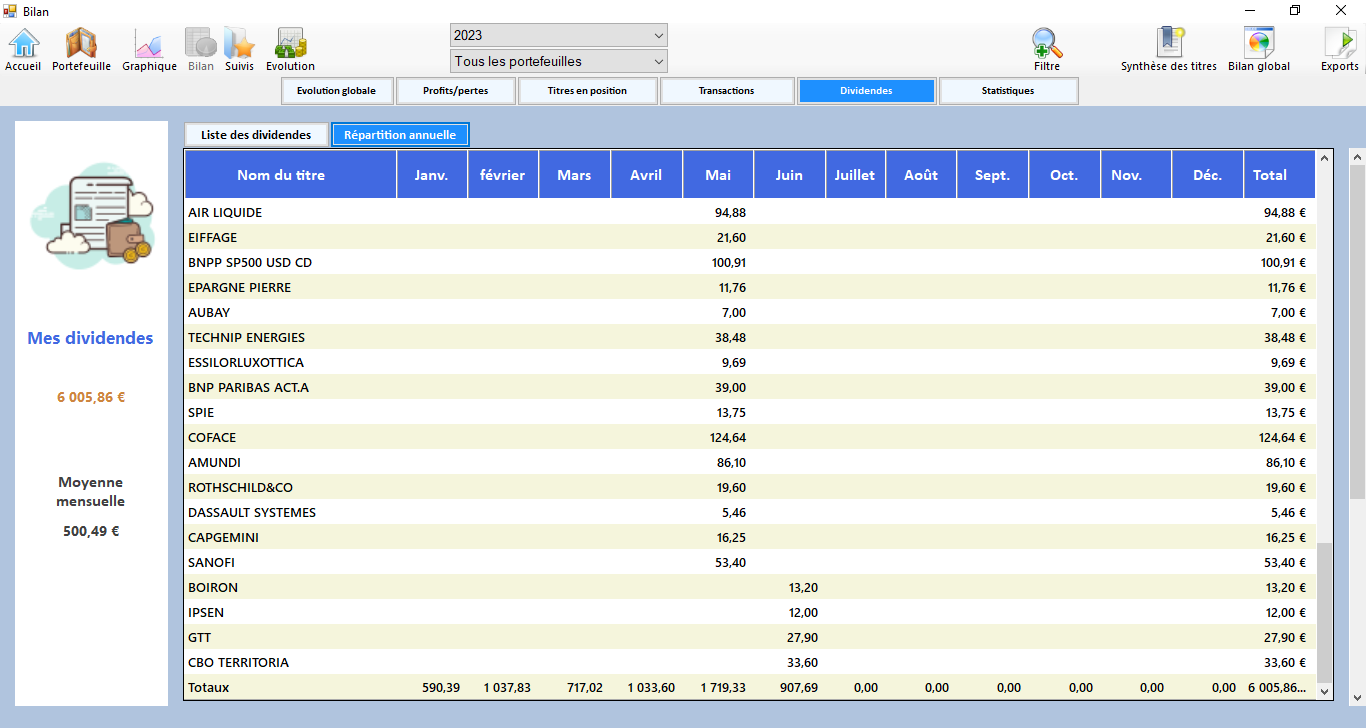Click the 1 719,33 May total cell
This screenshot has height=728, width=1366.
(718, 687)
